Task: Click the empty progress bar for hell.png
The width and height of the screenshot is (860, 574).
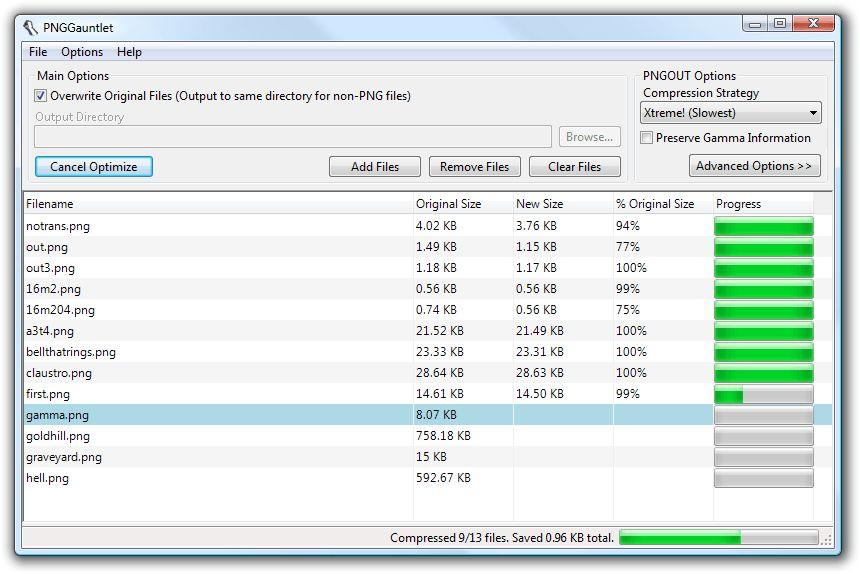Action: pos(763,478)
